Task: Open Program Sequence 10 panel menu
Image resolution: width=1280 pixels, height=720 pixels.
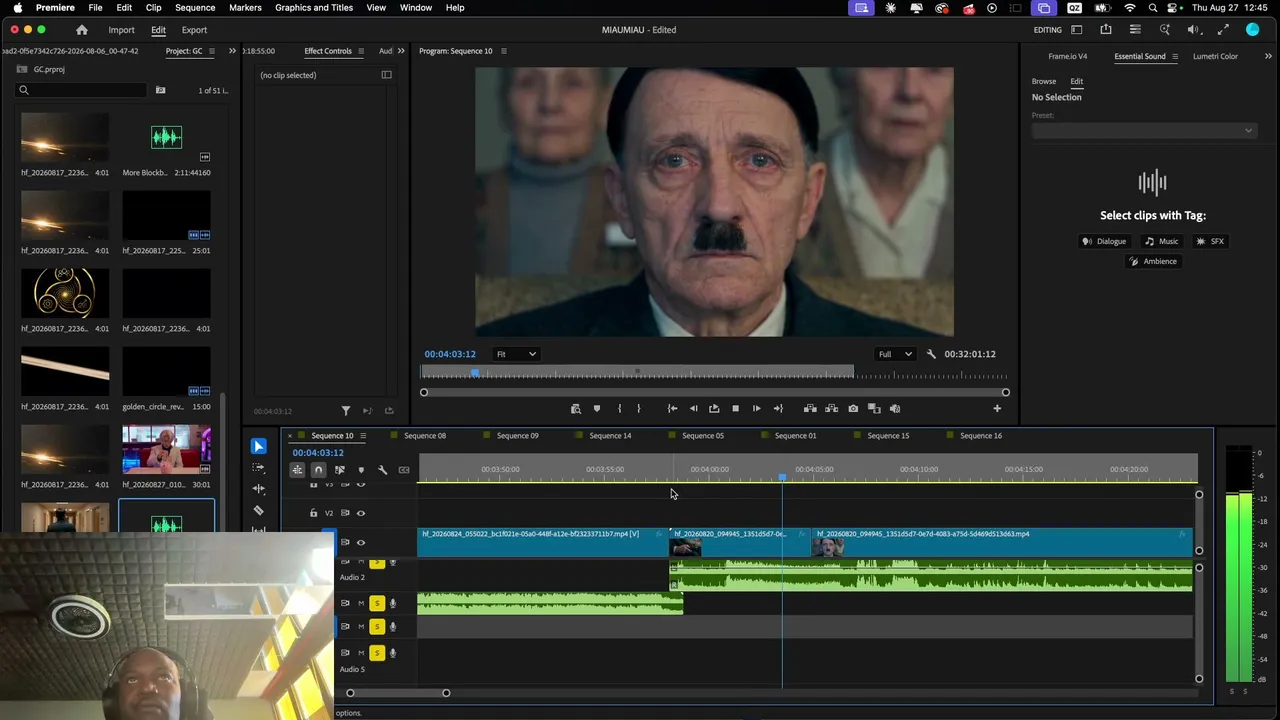Action: coord(503,51)
